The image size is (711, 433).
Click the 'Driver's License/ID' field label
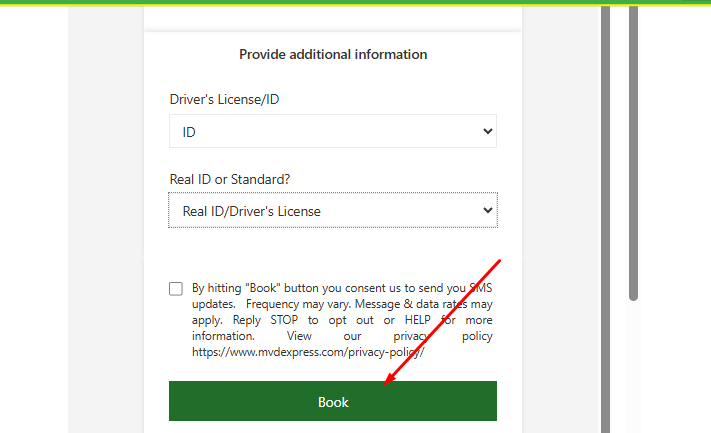[x=224, y=99]
